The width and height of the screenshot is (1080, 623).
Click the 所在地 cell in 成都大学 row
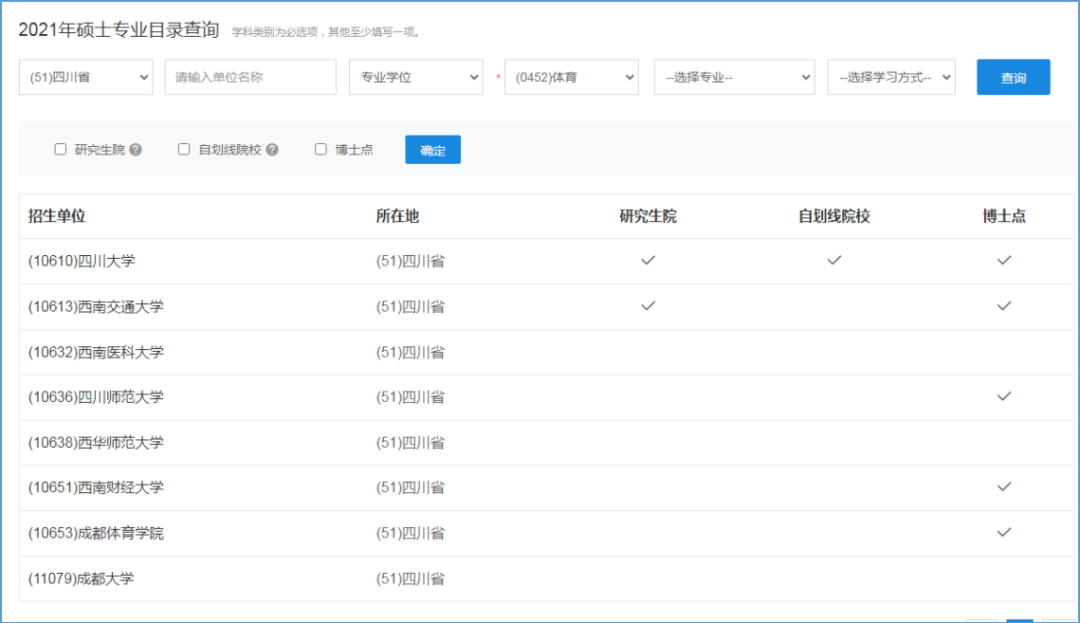411,578
